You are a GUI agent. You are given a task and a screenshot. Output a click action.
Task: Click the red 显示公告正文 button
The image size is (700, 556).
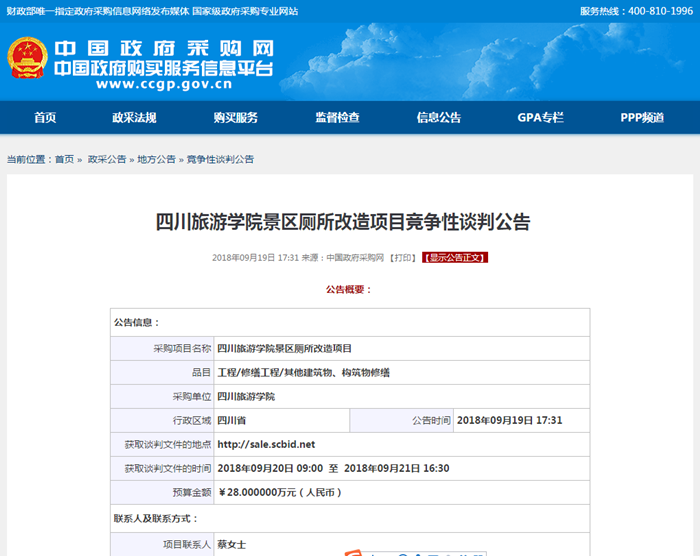click(x=455, y=258)
